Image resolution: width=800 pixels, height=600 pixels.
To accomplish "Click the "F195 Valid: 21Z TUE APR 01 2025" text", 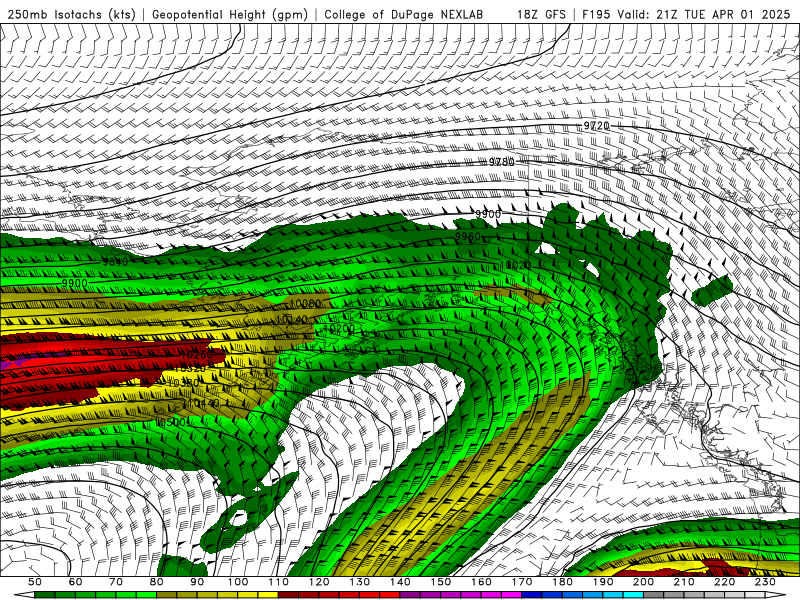I will click(686, 14).
